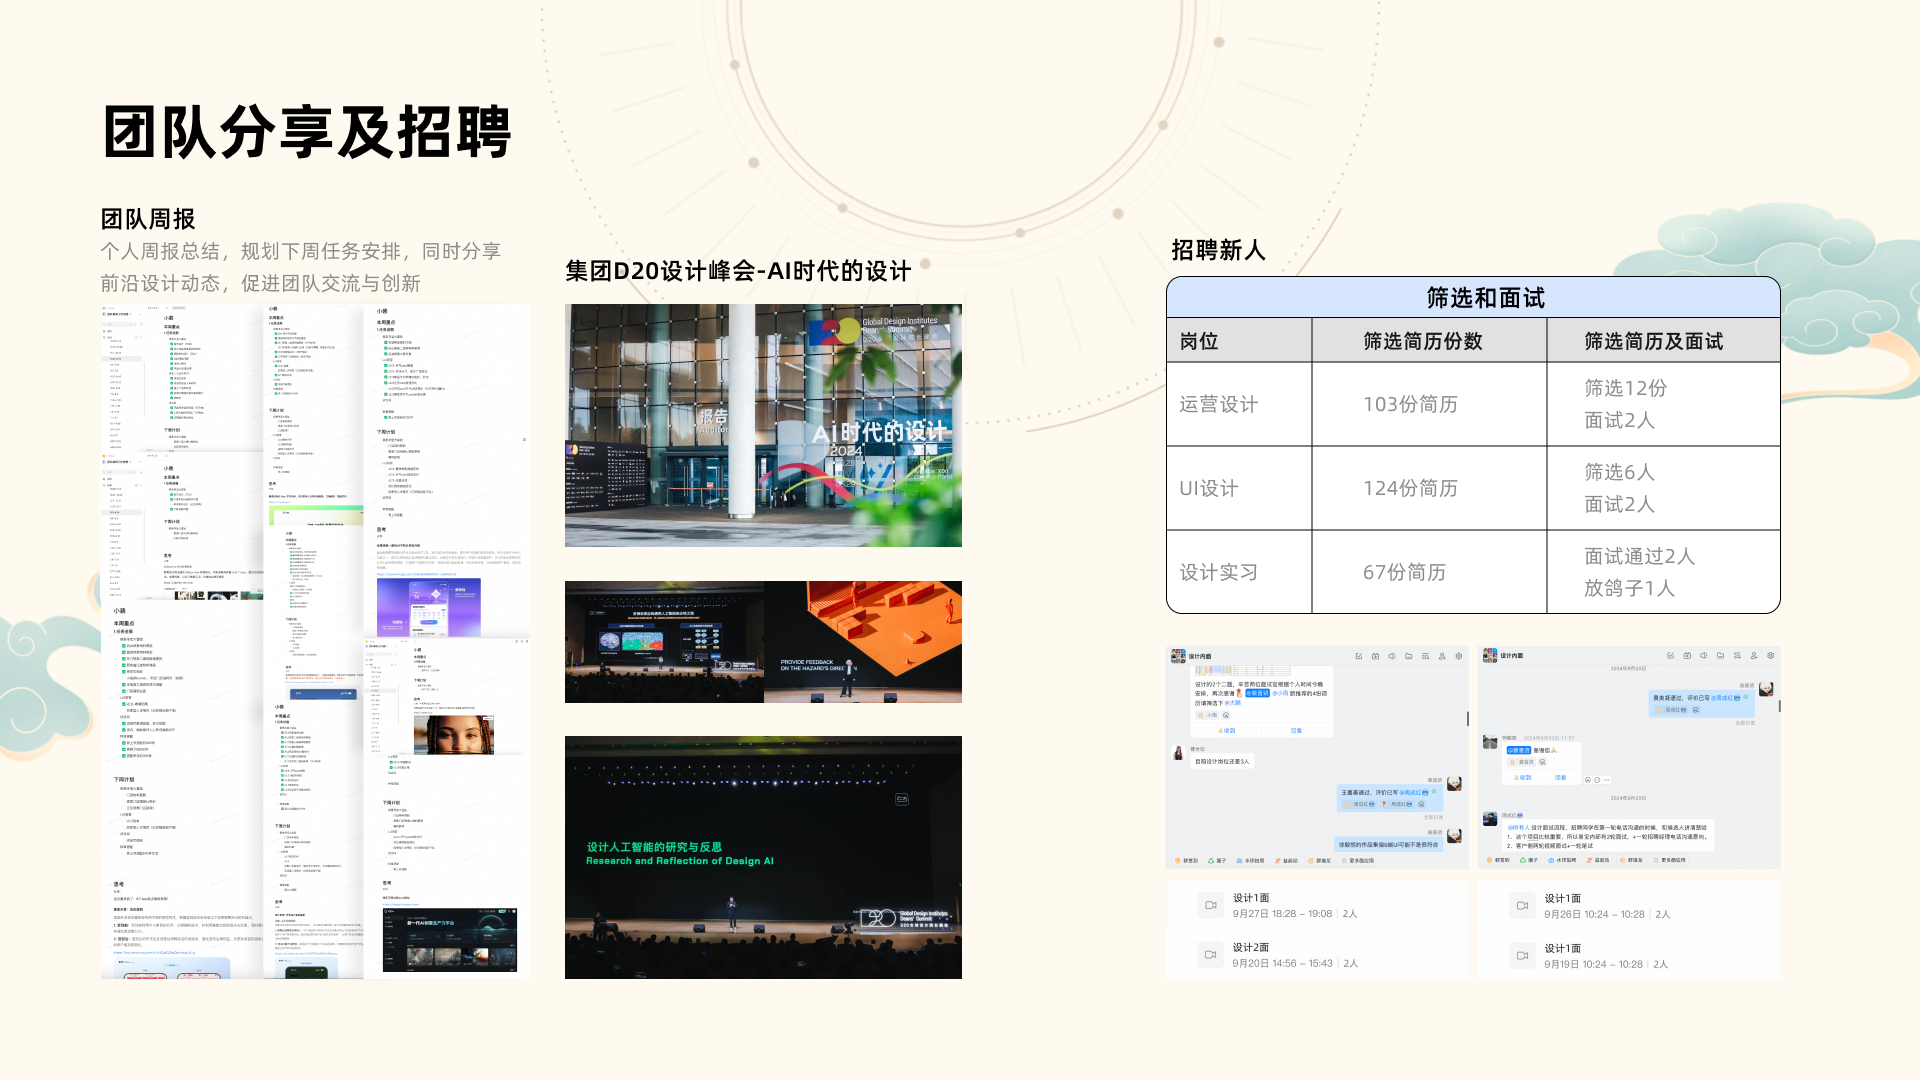This screenshot has height=1080, width=1920.
Task: Click the 团队分享及招聘 slide title
Action: click(307, 132)
